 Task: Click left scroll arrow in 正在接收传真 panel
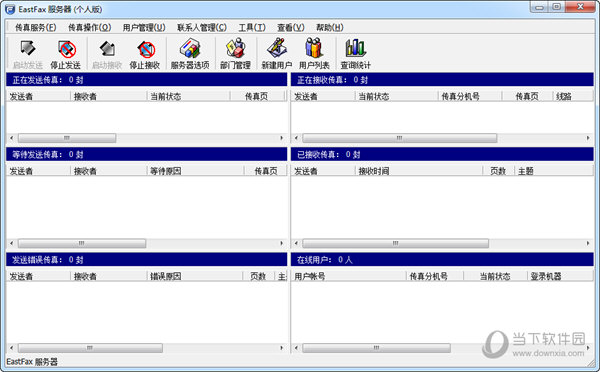click(x=296, y=138)
